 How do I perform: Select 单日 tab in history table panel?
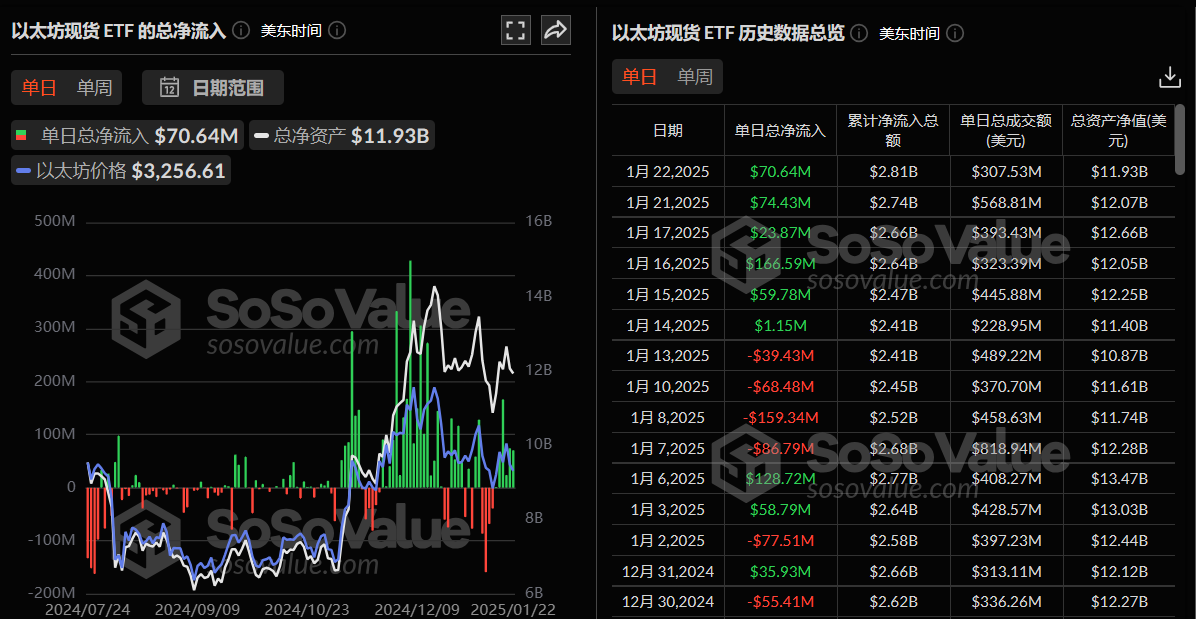(x=640, y=76)
